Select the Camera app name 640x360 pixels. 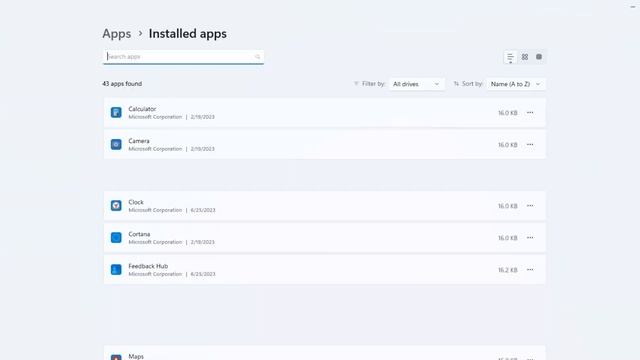[139, 141]
